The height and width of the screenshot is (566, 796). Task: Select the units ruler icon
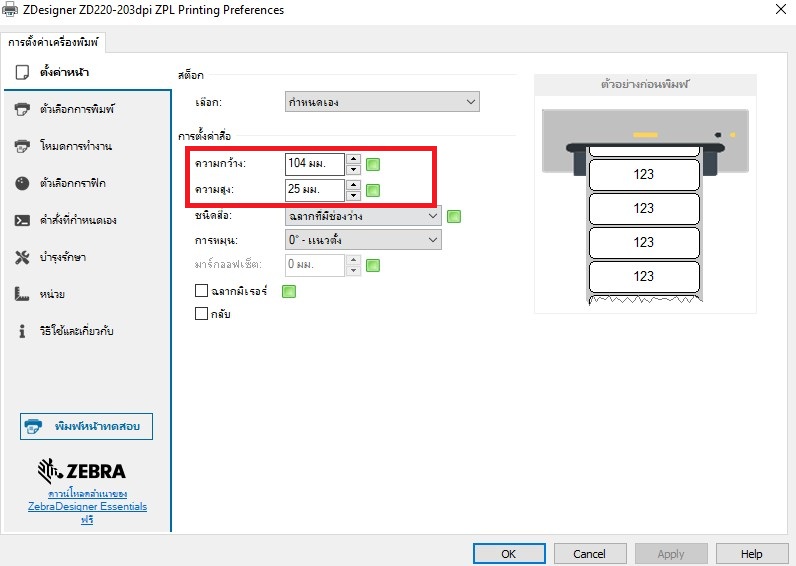[x=22, y=294]
